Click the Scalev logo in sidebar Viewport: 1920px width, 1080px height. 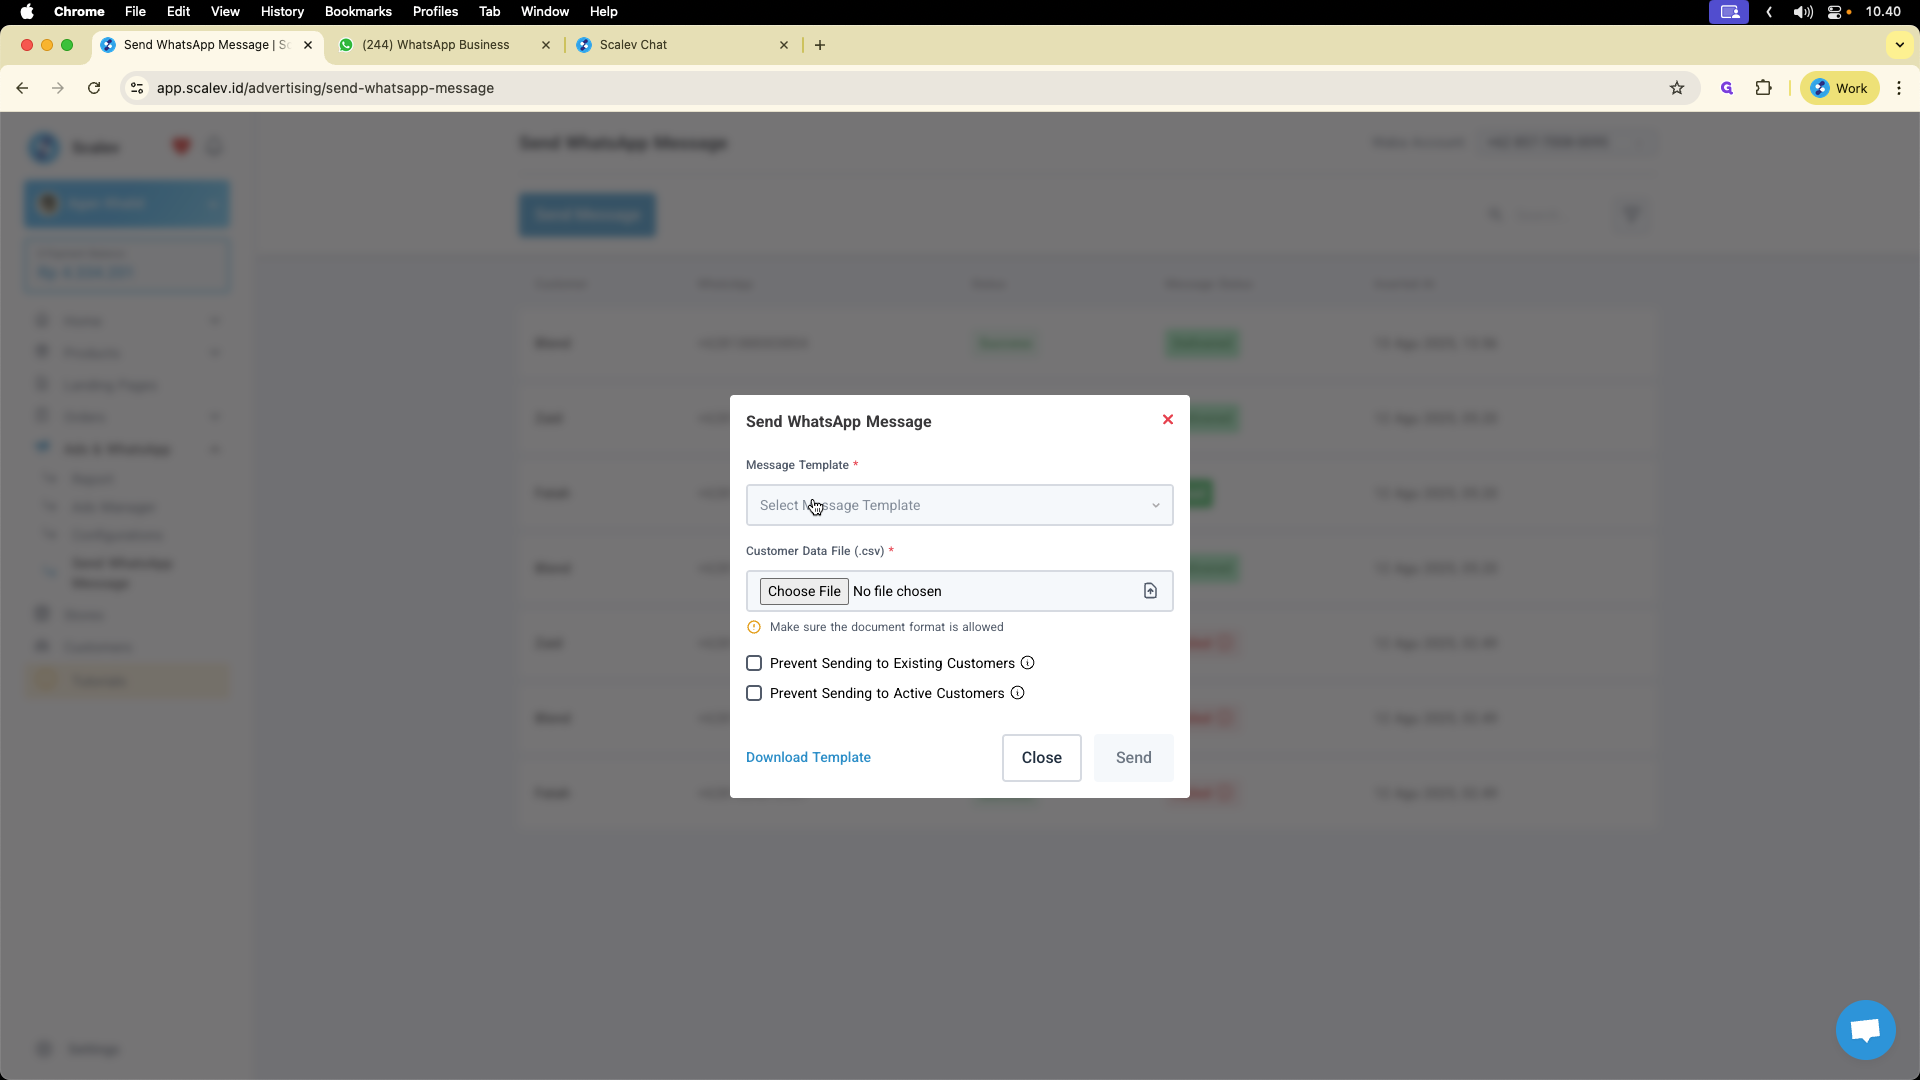[42, 147]
